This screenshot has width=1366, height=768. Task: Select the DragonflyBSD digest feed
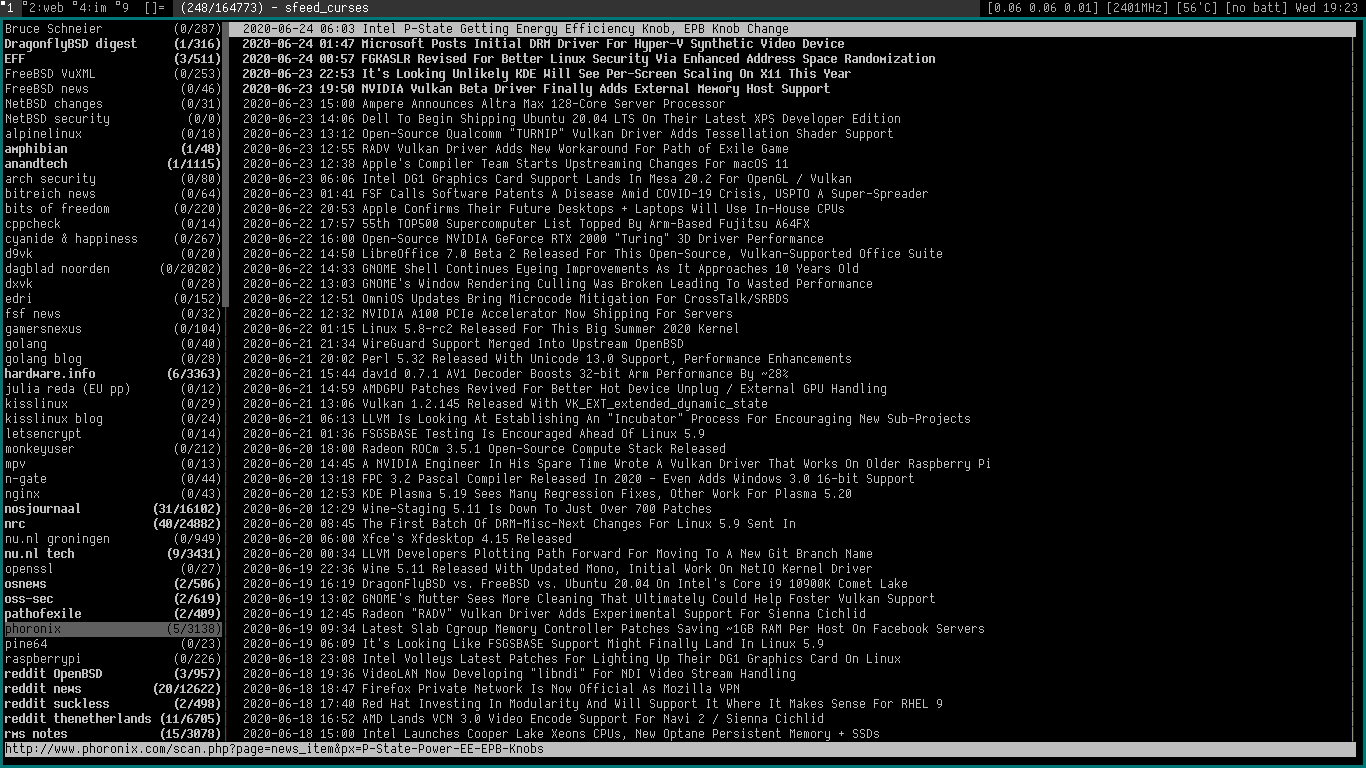tap(70, 44)
